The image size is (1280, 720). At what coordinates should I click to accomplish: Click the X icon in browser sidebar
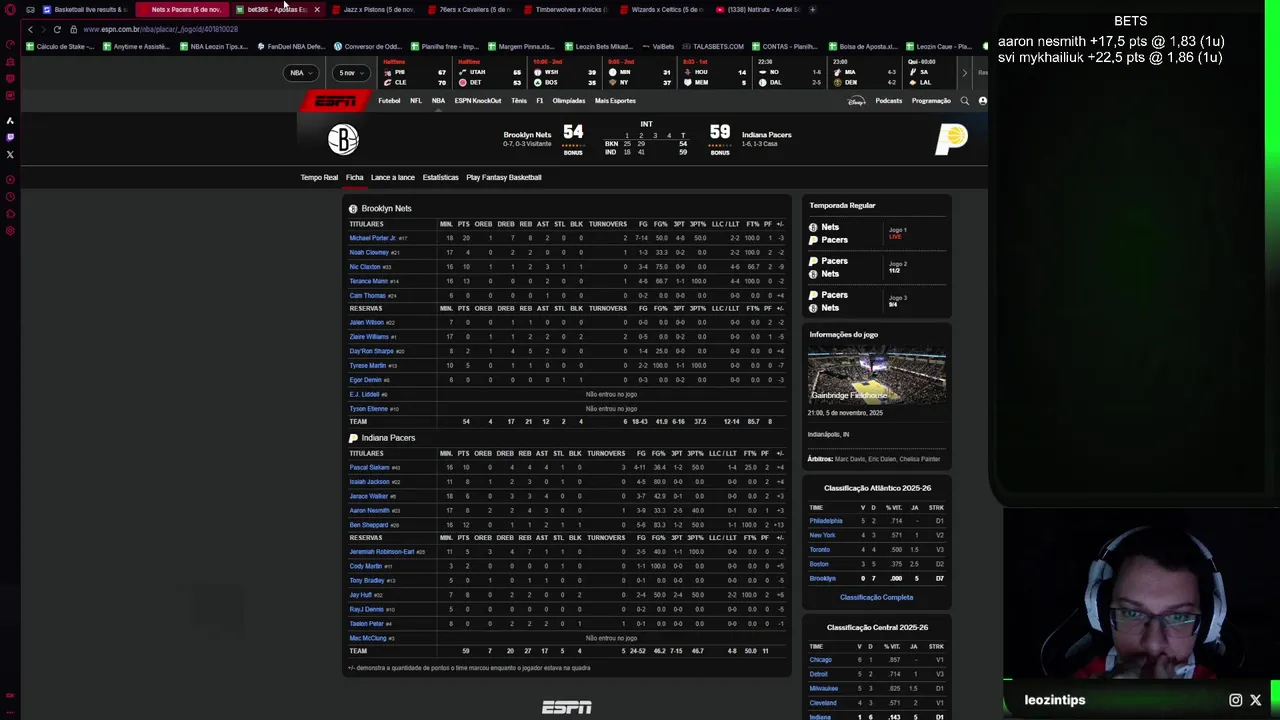click(x=10, y=154)
